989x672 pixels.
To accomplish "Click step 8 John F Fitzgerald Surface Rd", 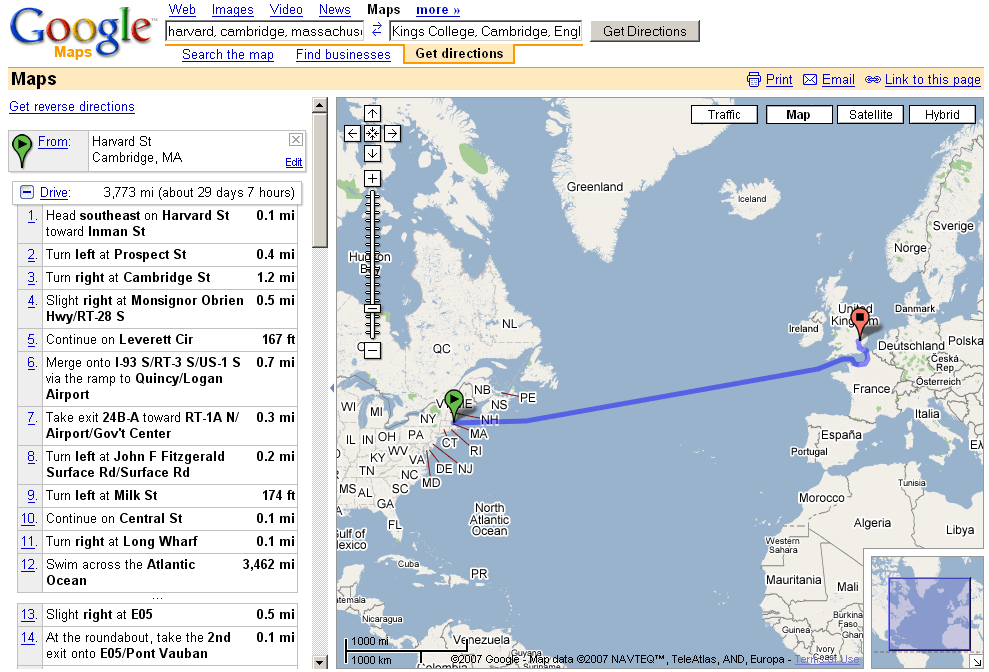I will (x=158, y=464).
